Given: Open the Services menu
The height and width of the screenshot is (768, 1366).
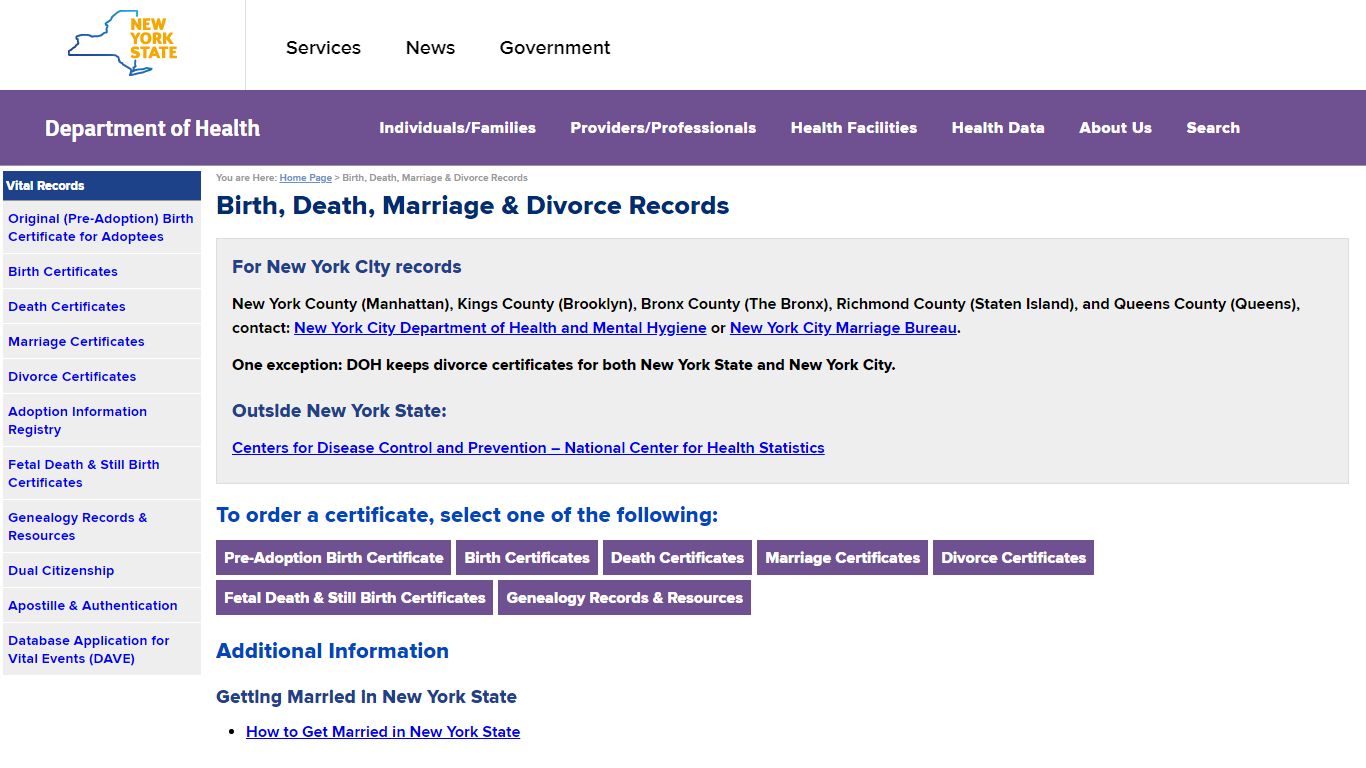Looking at the screenshot, I should tap(323, 47).
